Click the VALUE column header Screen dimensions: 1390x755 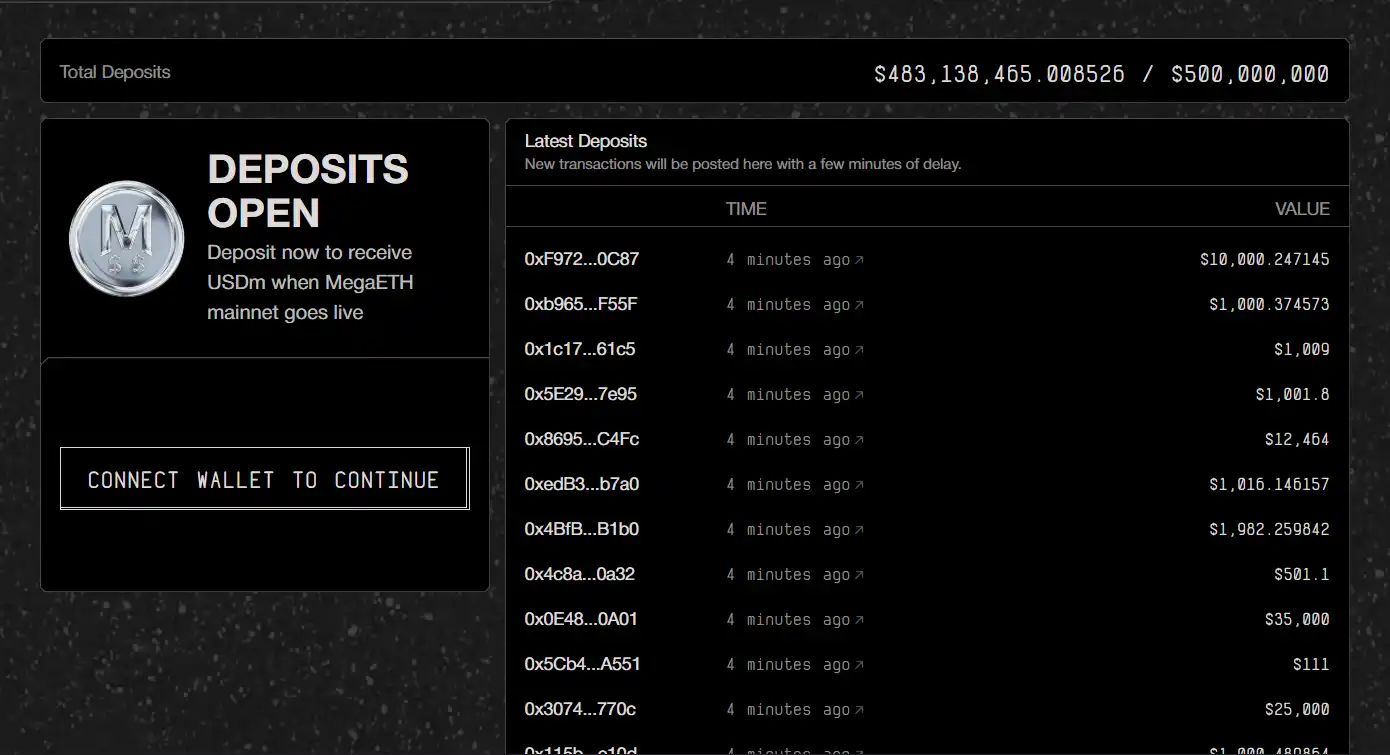point(1302,209)
